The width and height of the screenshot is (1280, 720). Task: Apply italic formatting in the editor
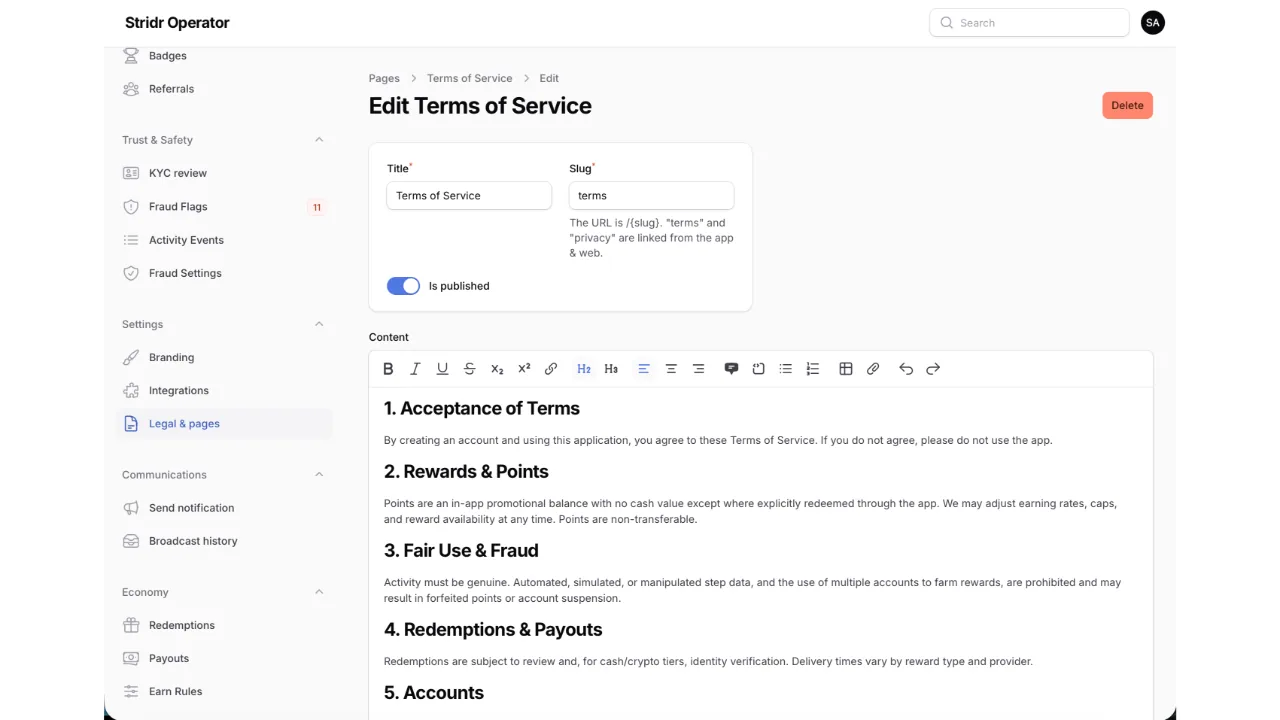tap(415, 369)
